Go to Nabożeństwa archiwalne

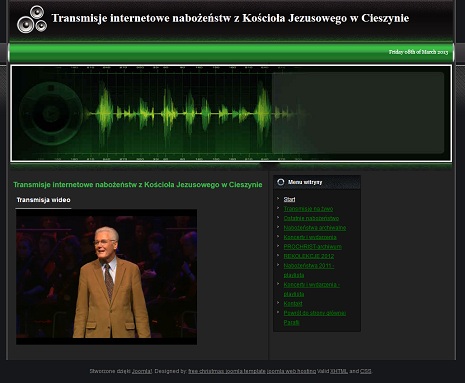point(315,228)
